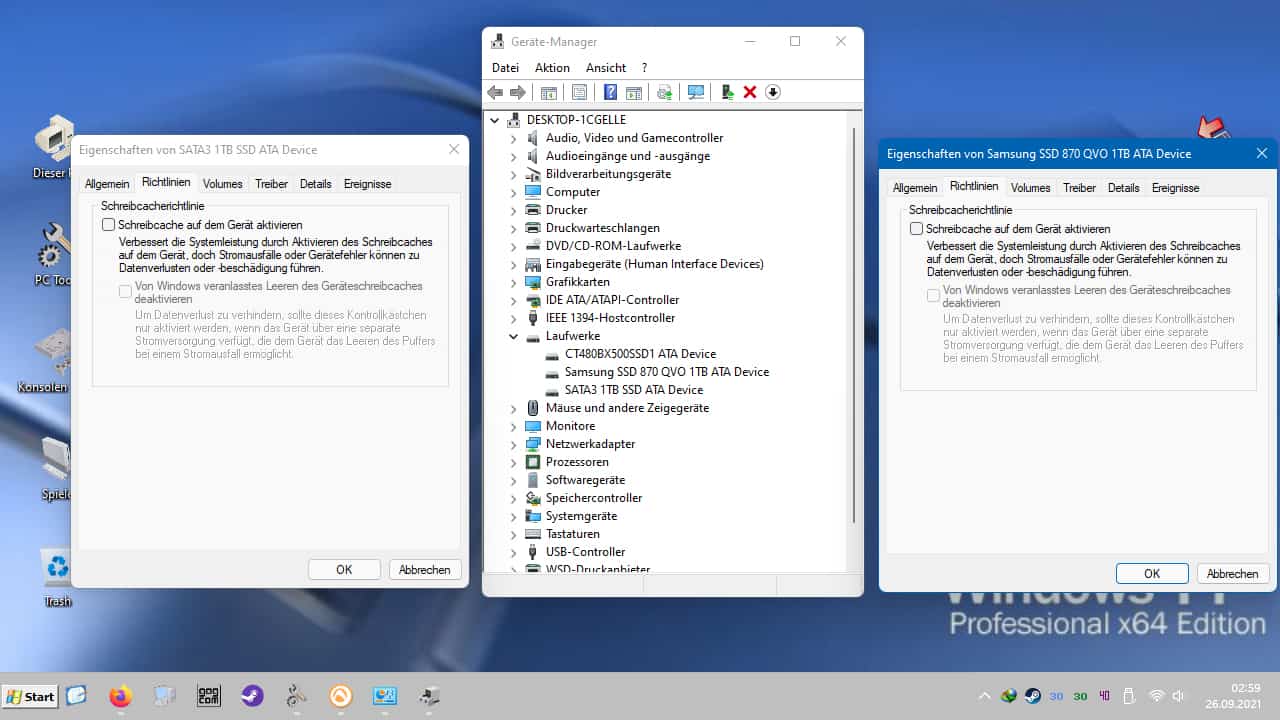
Task: Switch to Volumes tab in SATA3 1TB dialog
Action: (222, 184)
